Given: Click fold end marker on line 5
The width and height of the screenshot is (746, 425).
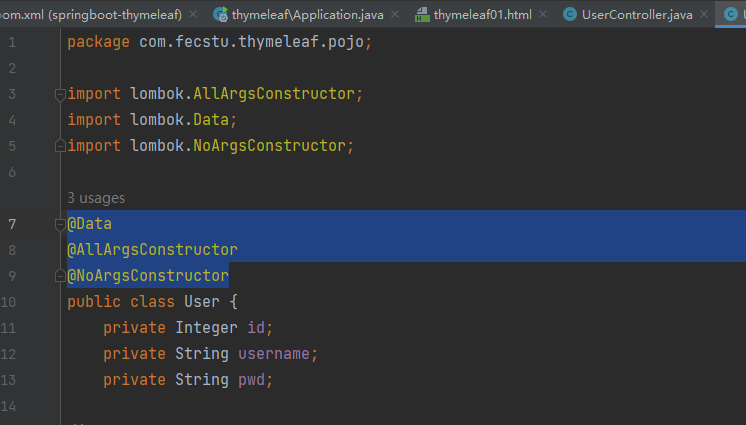Looking at the screenshot, I should coord(60,146).
